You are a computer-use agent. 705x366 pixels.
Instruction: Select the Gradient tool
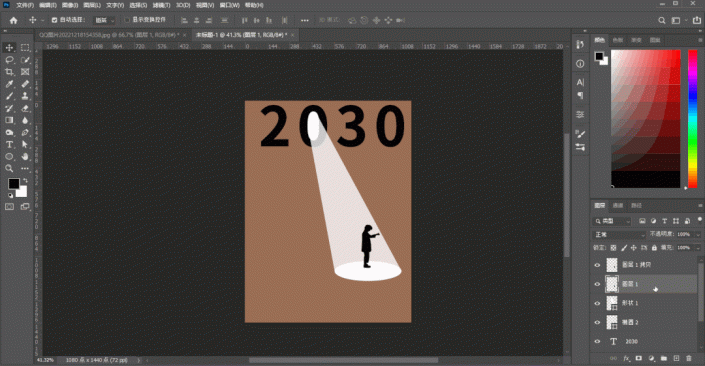[9, 121]
